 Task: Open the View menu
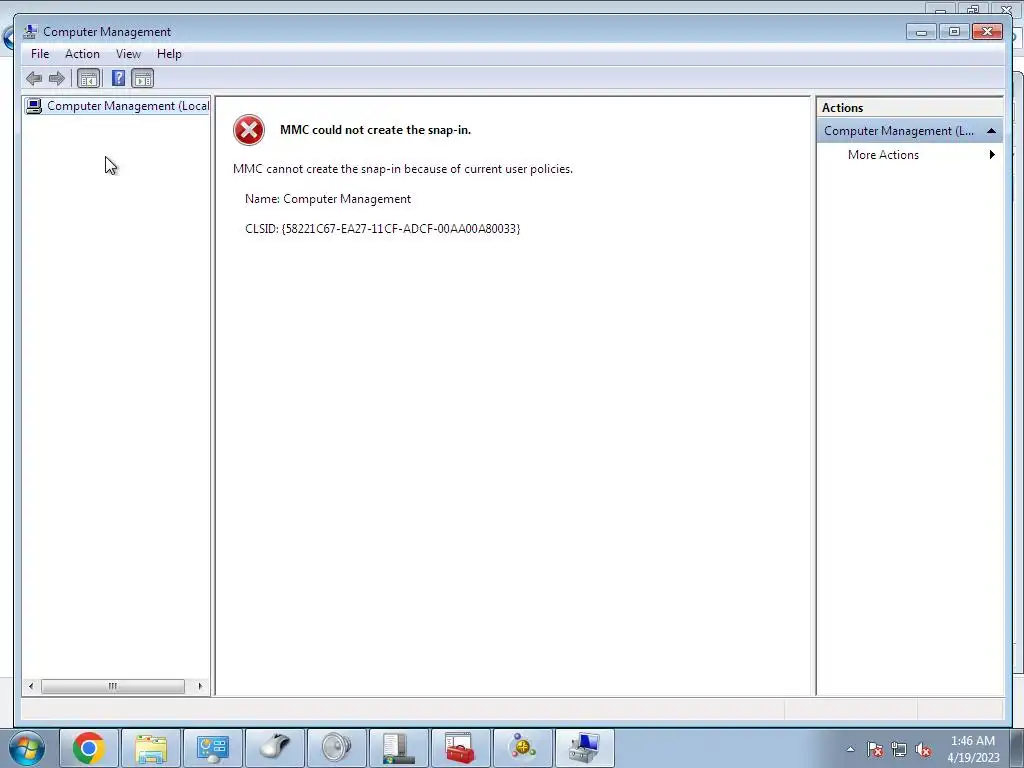tap(128, 54)
